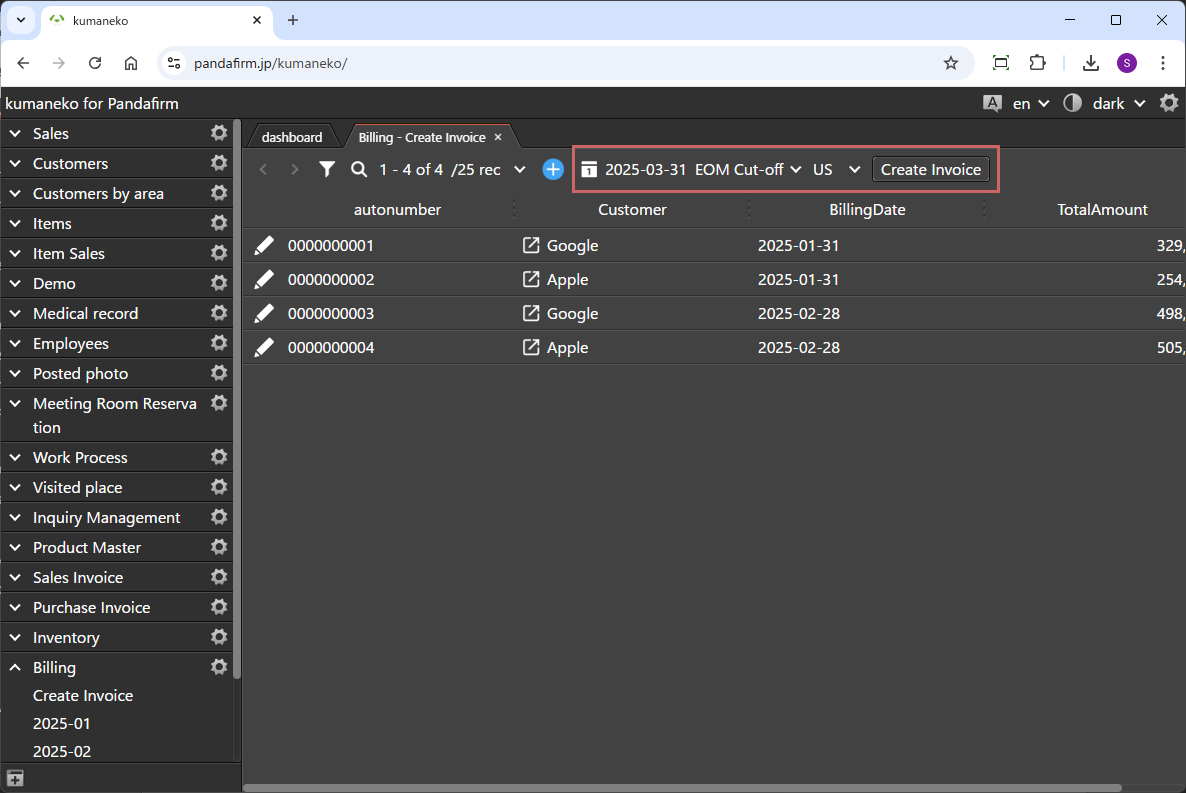The height and width of the screenshot is (793, 1186).
Task: Open the 2025-01 view under Billing
Action: [x=61, y=724]
